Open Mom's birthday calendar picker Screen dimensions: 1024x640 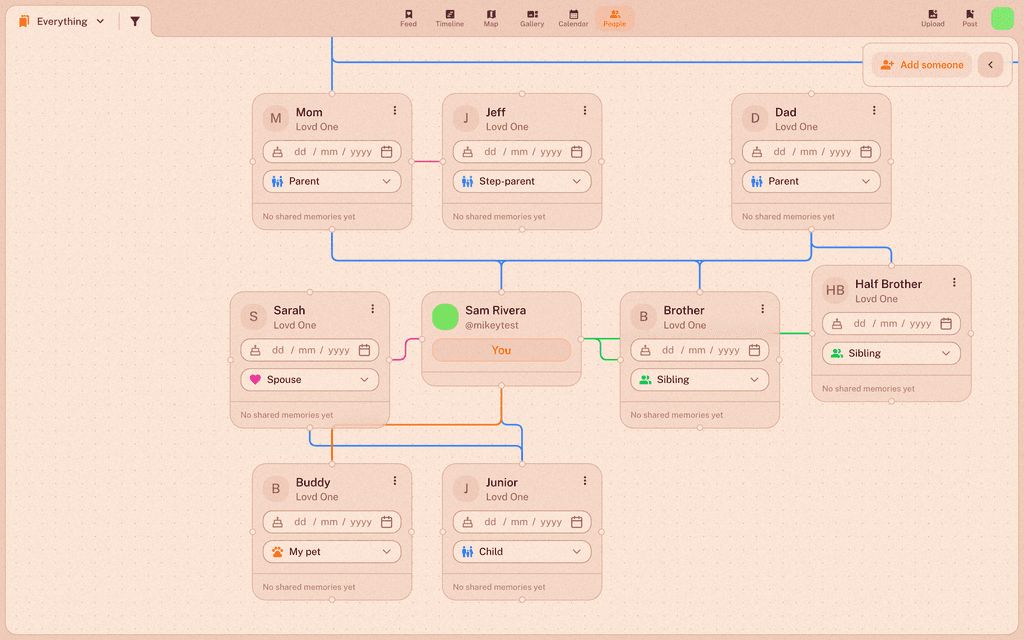pos(387,152)
